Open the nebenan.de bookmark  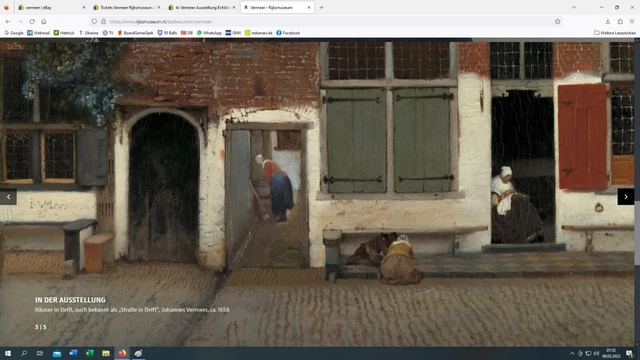(258, 33)
